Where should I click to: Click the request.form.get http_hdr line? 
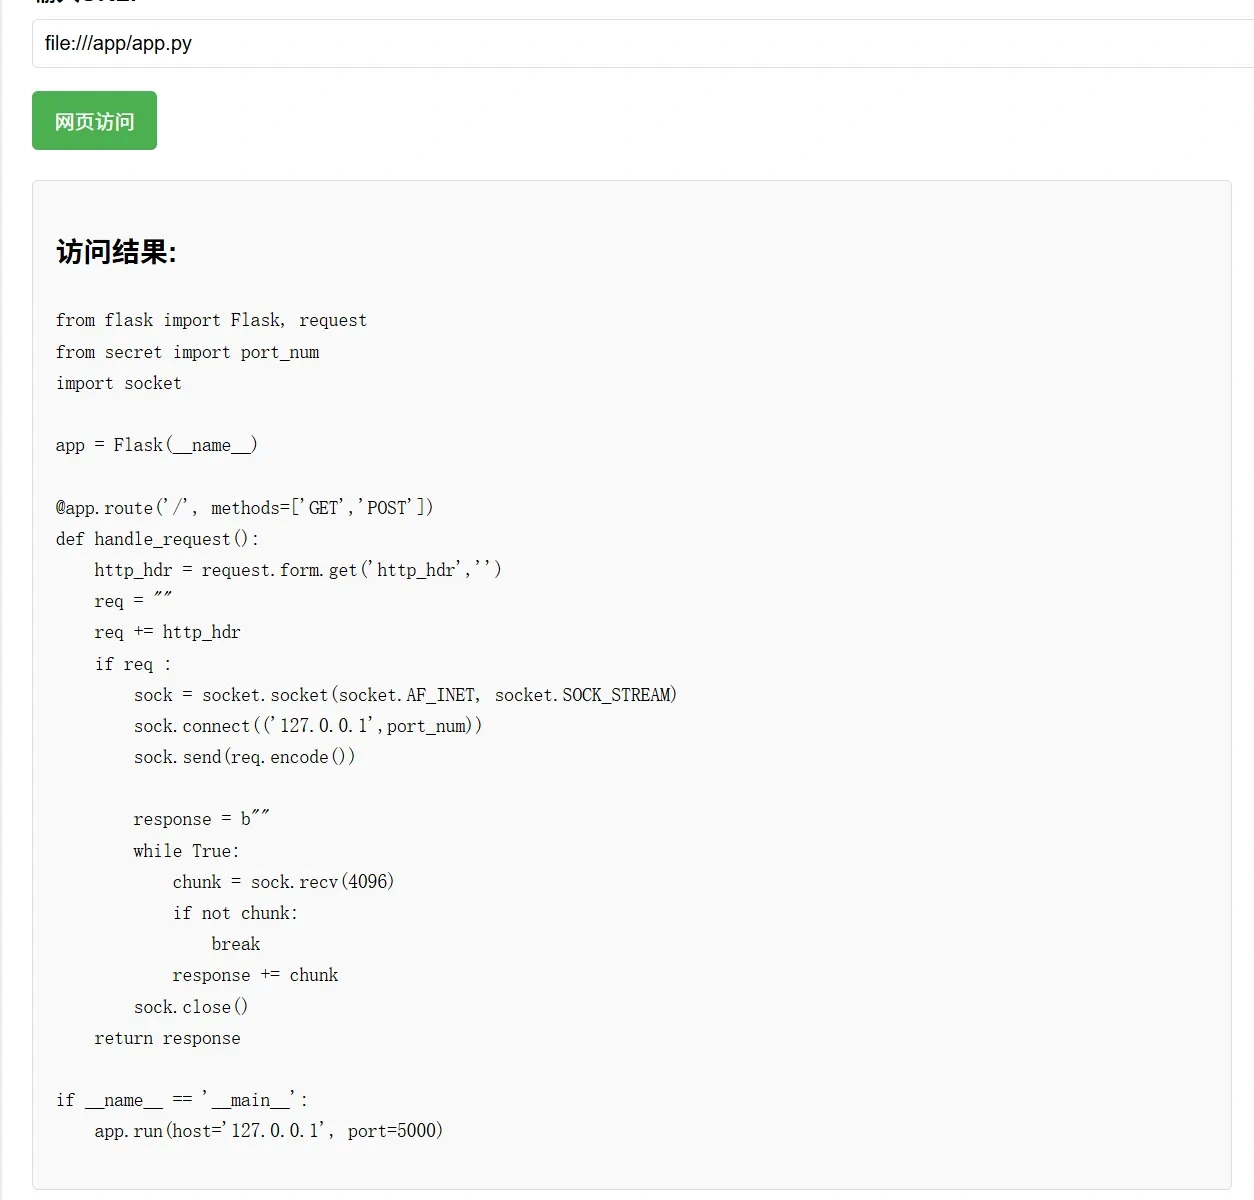(x=298, y=570)
